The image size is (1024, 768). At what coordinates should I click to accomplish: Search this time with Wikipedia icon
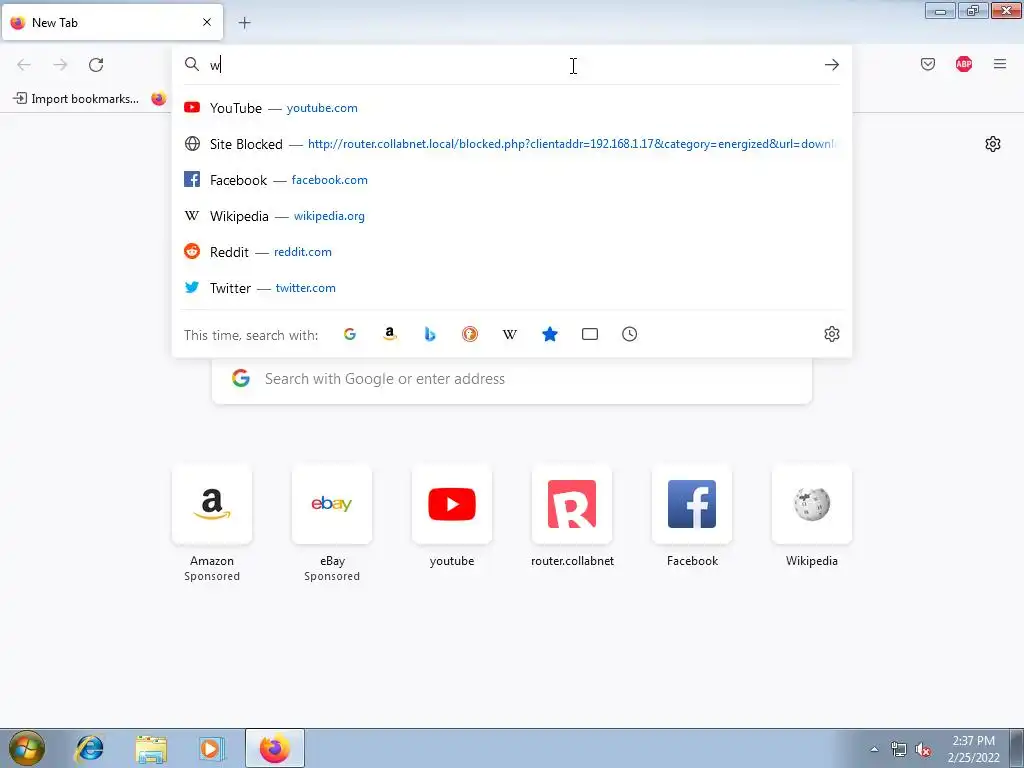coord(509,334)
